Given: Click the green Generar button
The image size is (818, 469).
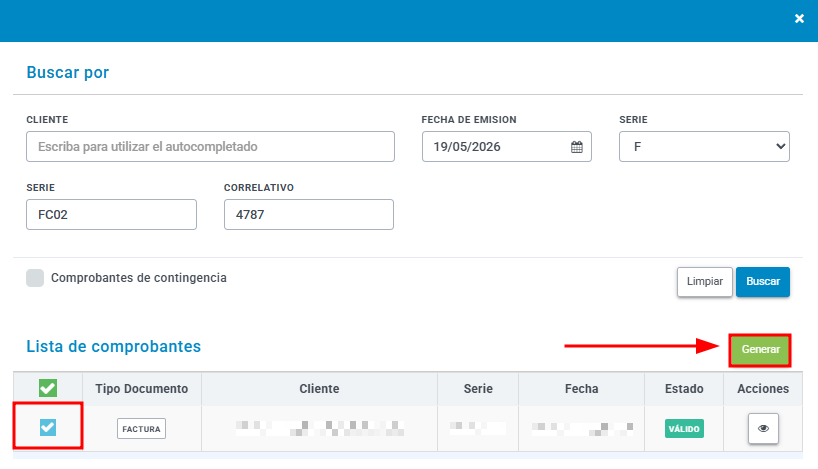Looking at the screenshot, I should (760, 350).
